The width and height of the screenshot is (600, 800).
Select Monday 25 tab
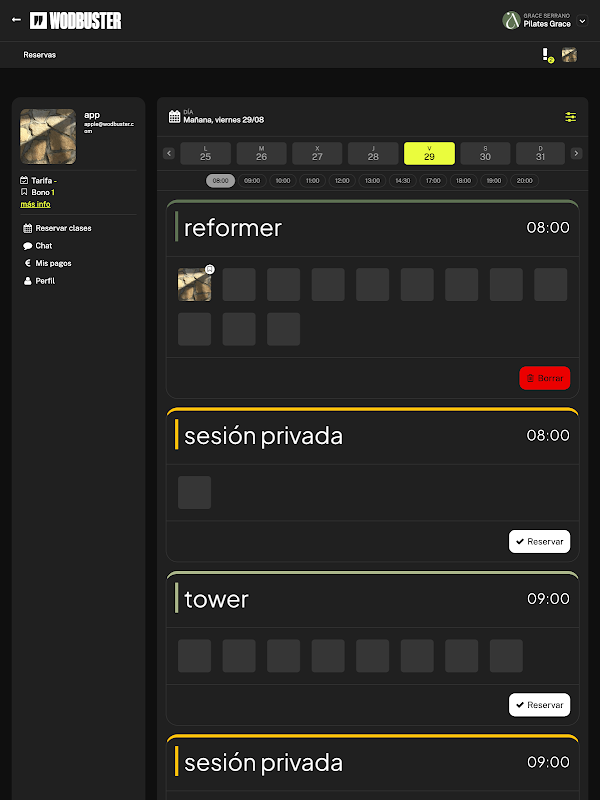pos(205,153)
